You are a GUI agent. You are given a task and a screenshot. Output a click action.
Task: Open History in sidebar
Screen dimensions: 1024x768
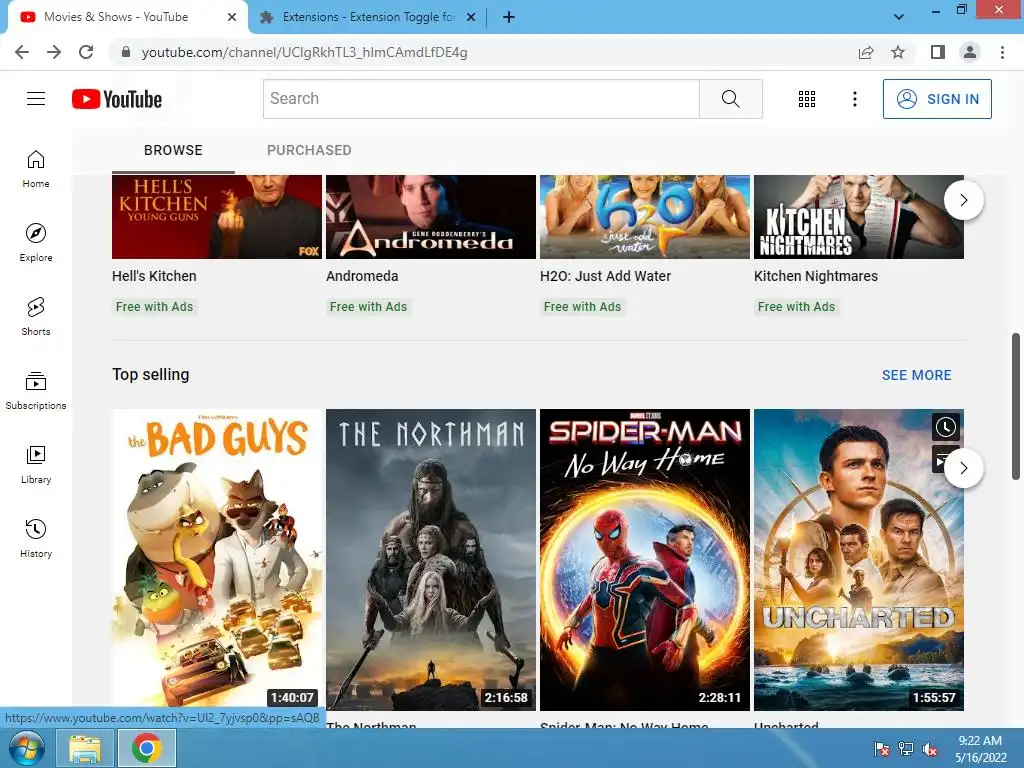click(x=36, y=539)
